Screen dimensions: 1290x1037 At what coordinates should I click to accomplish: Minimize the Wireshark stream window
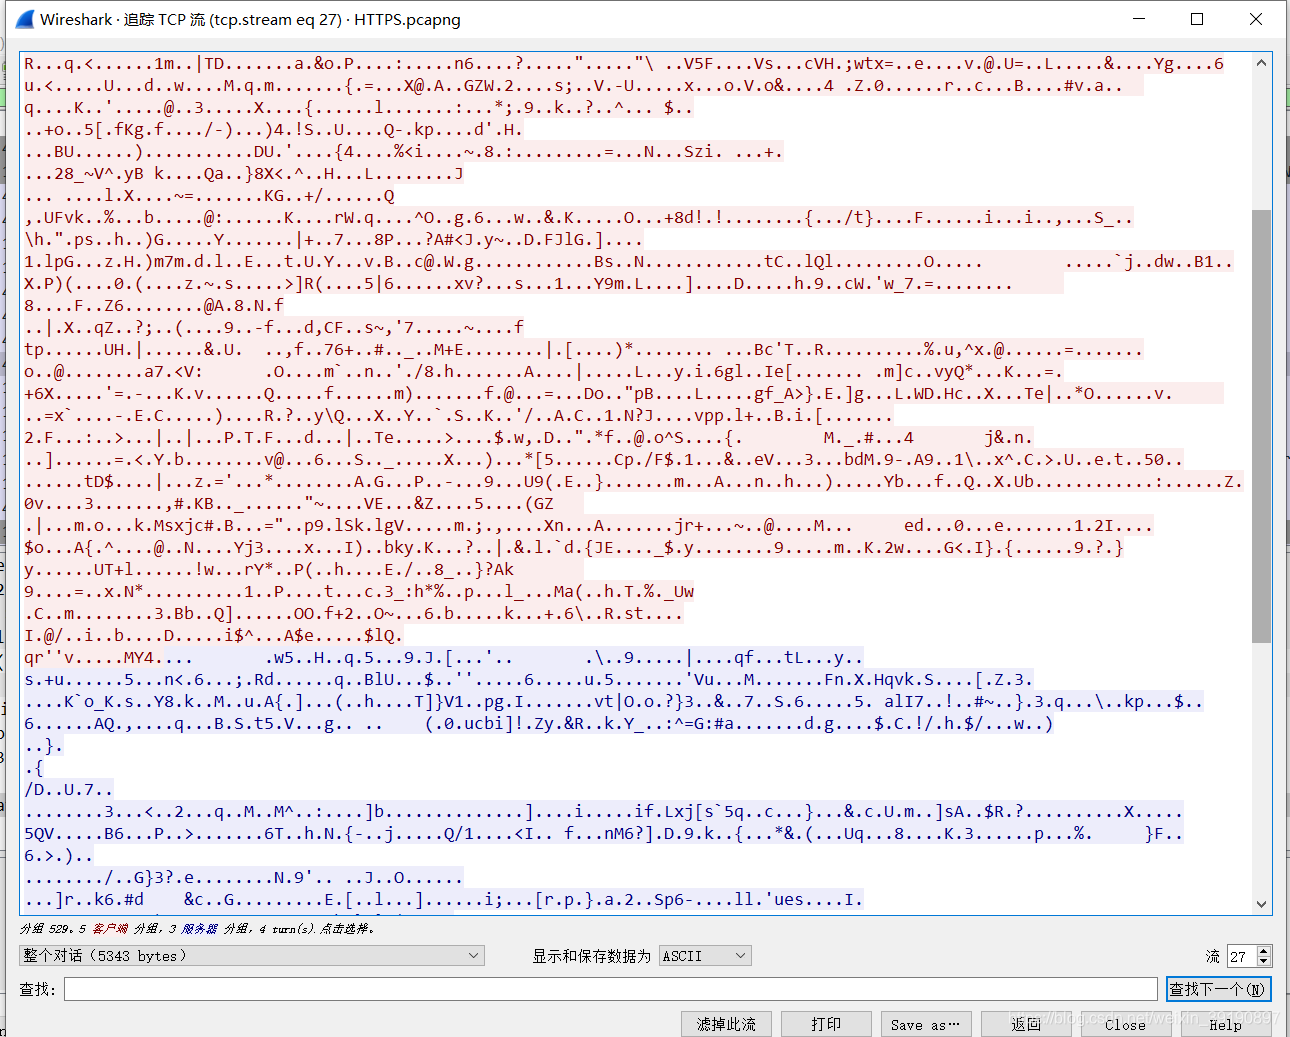click(x=1139, y=19)
